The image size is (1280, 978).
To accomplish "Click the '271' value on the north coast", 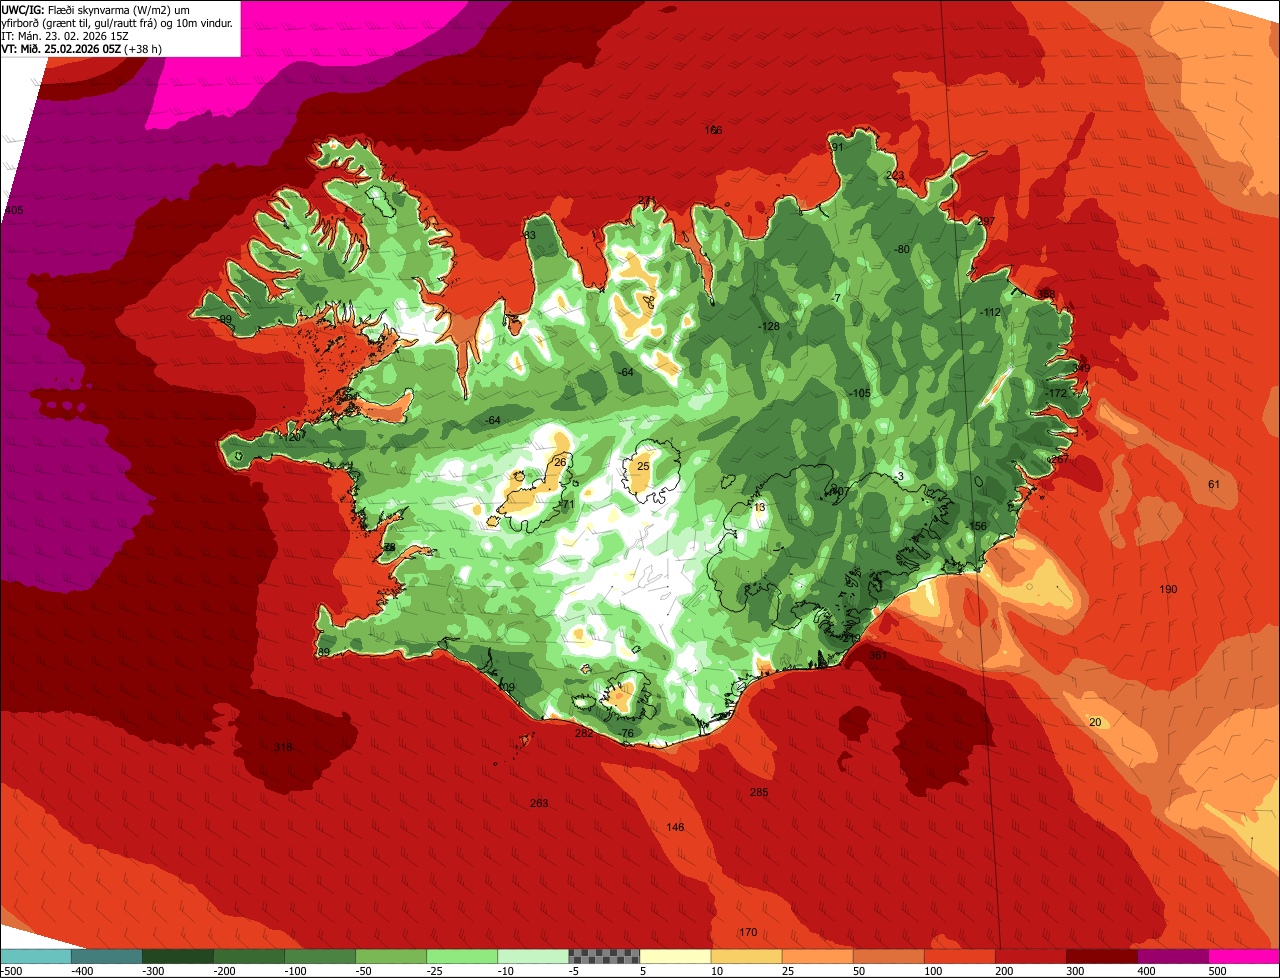I will click(647, 200).
